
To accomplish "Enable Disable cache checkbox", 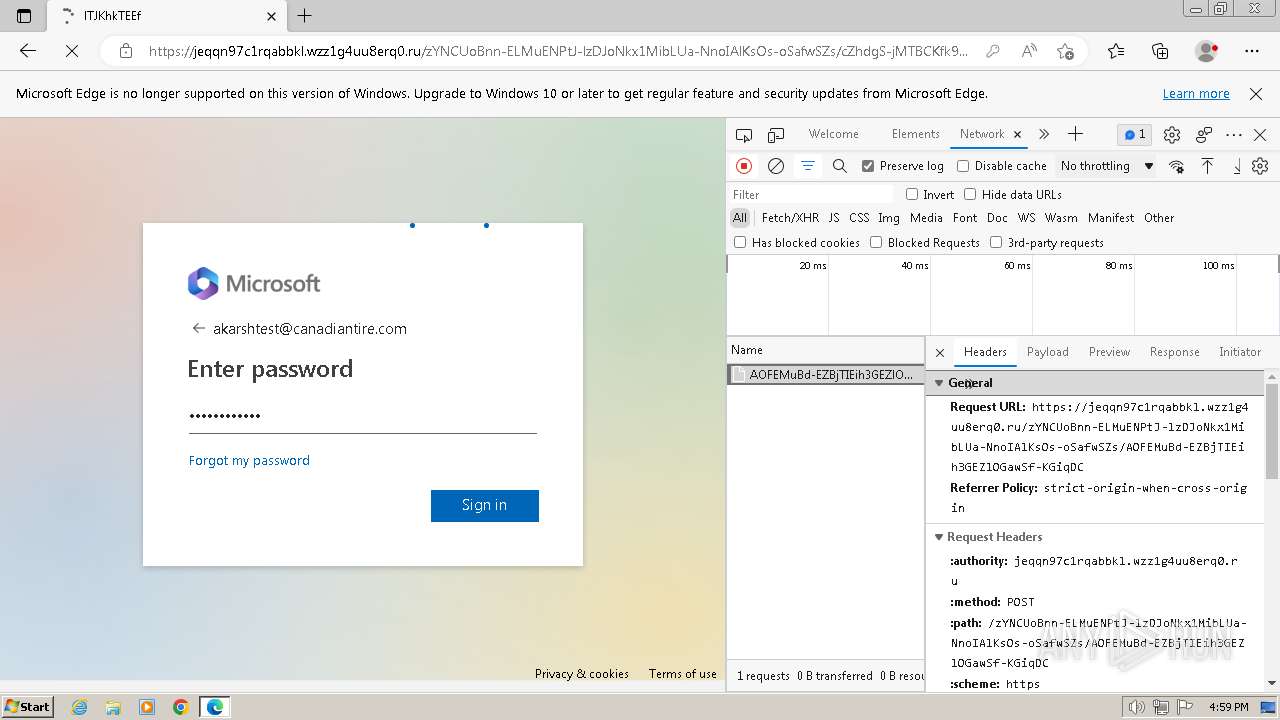I will tap(963, 166).
